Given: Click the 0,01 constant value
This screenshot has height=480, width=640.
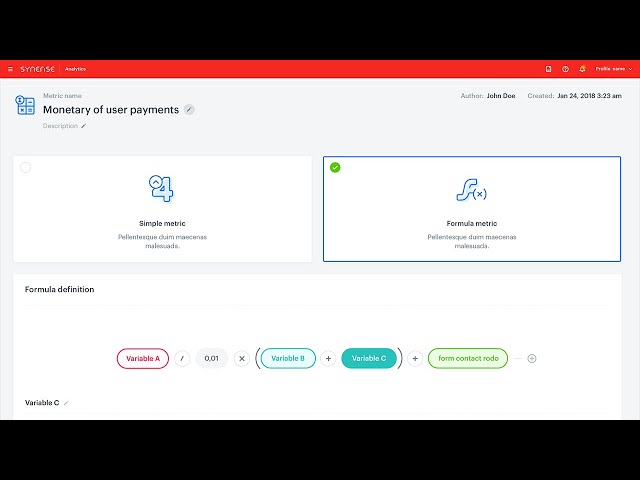Looking at the screenshot, I should (211, 358).
